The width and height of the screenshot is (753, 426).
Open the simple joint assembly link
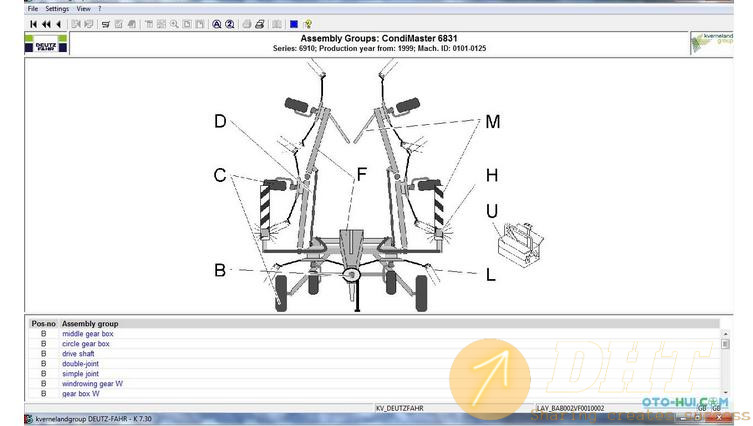click(80, 374)
